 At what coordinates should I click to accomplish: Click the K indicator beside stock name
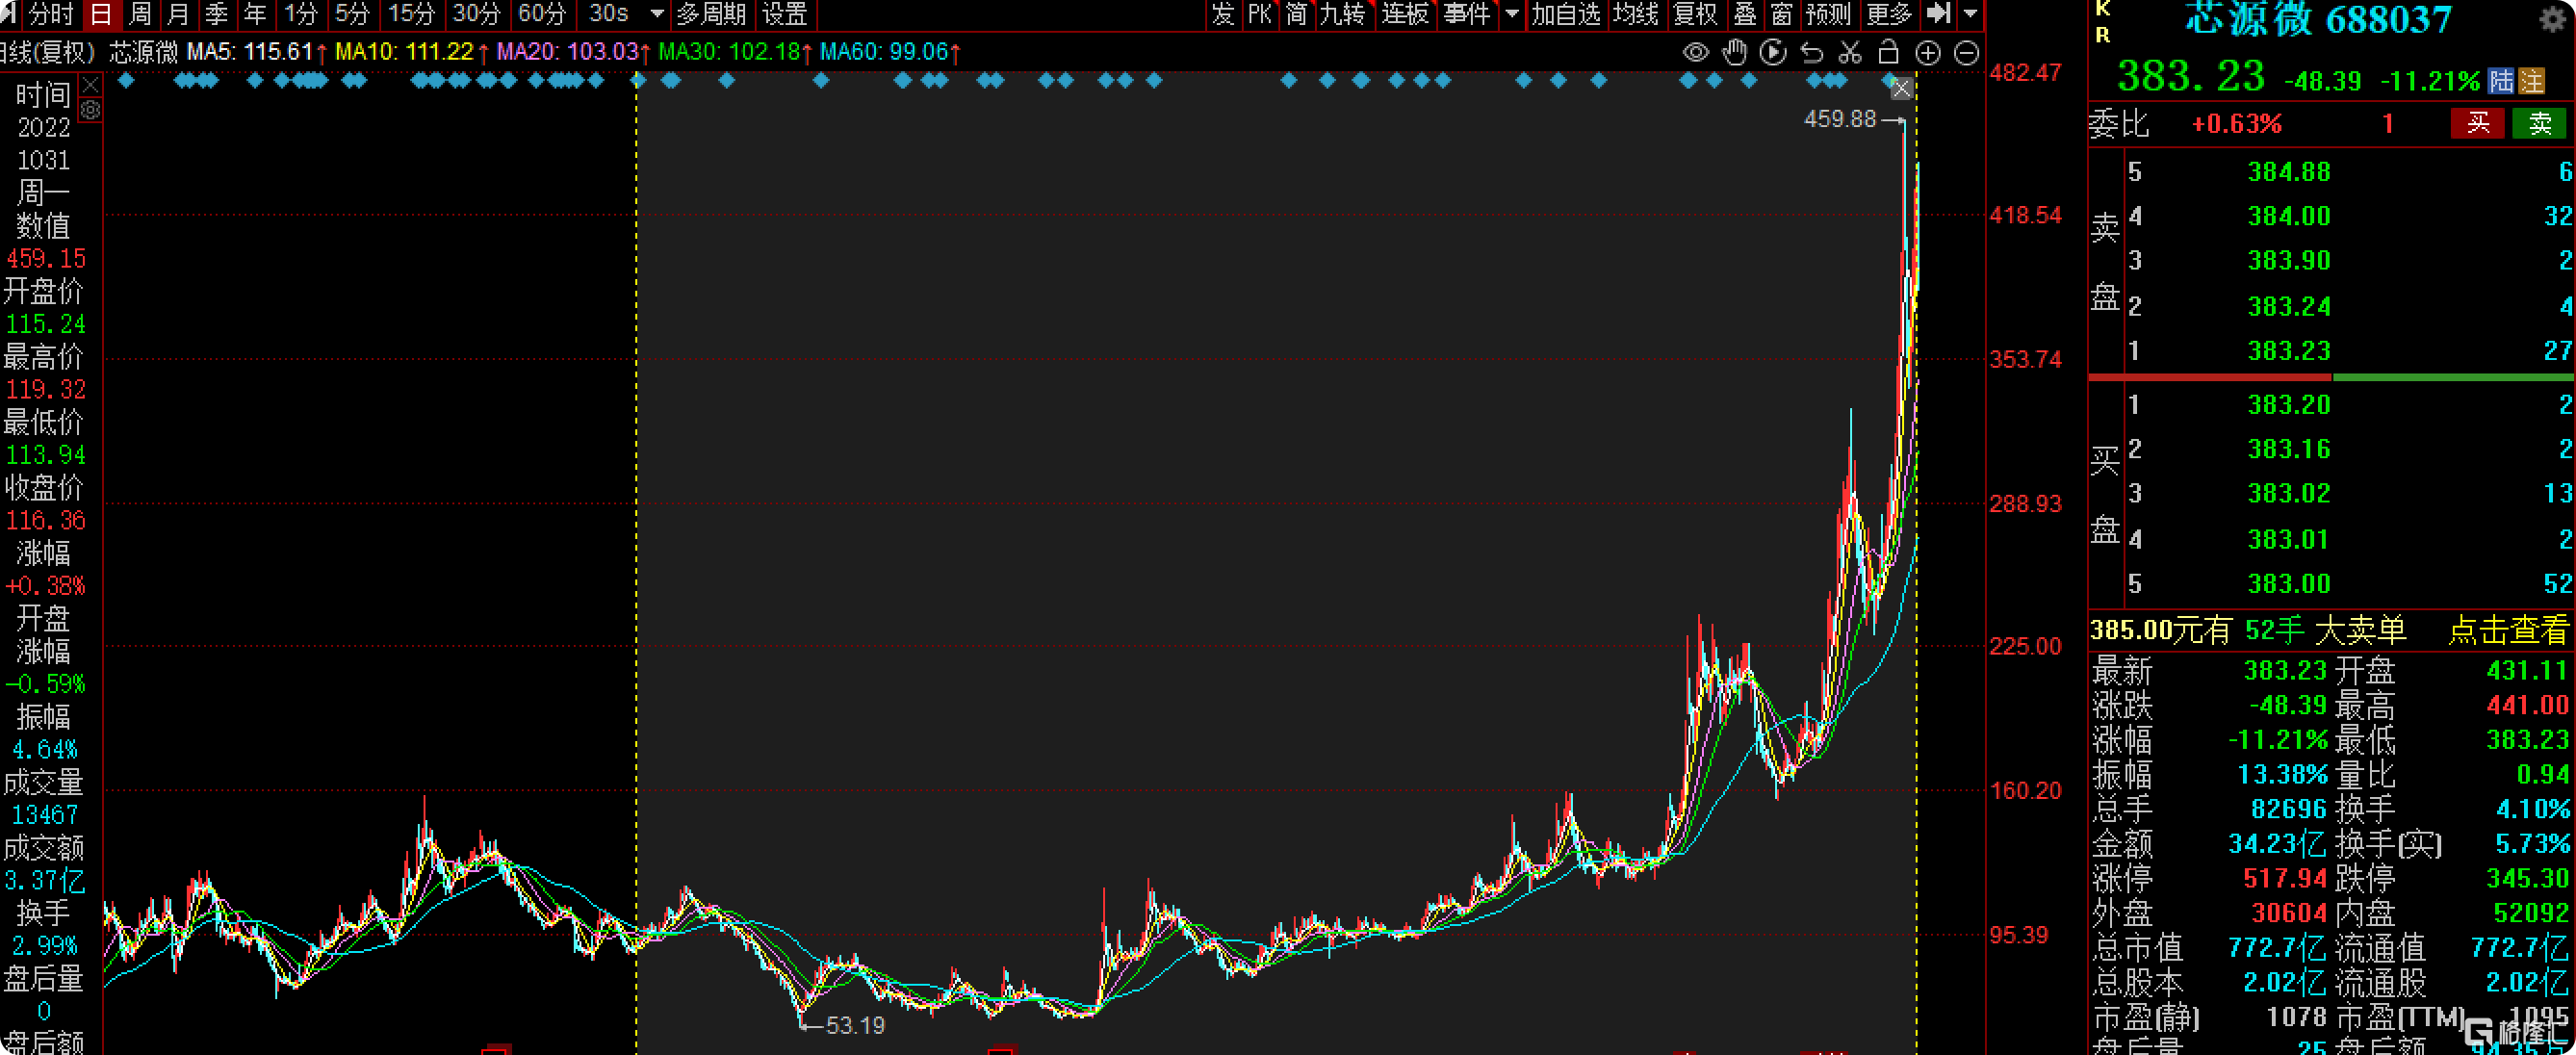2103,9
